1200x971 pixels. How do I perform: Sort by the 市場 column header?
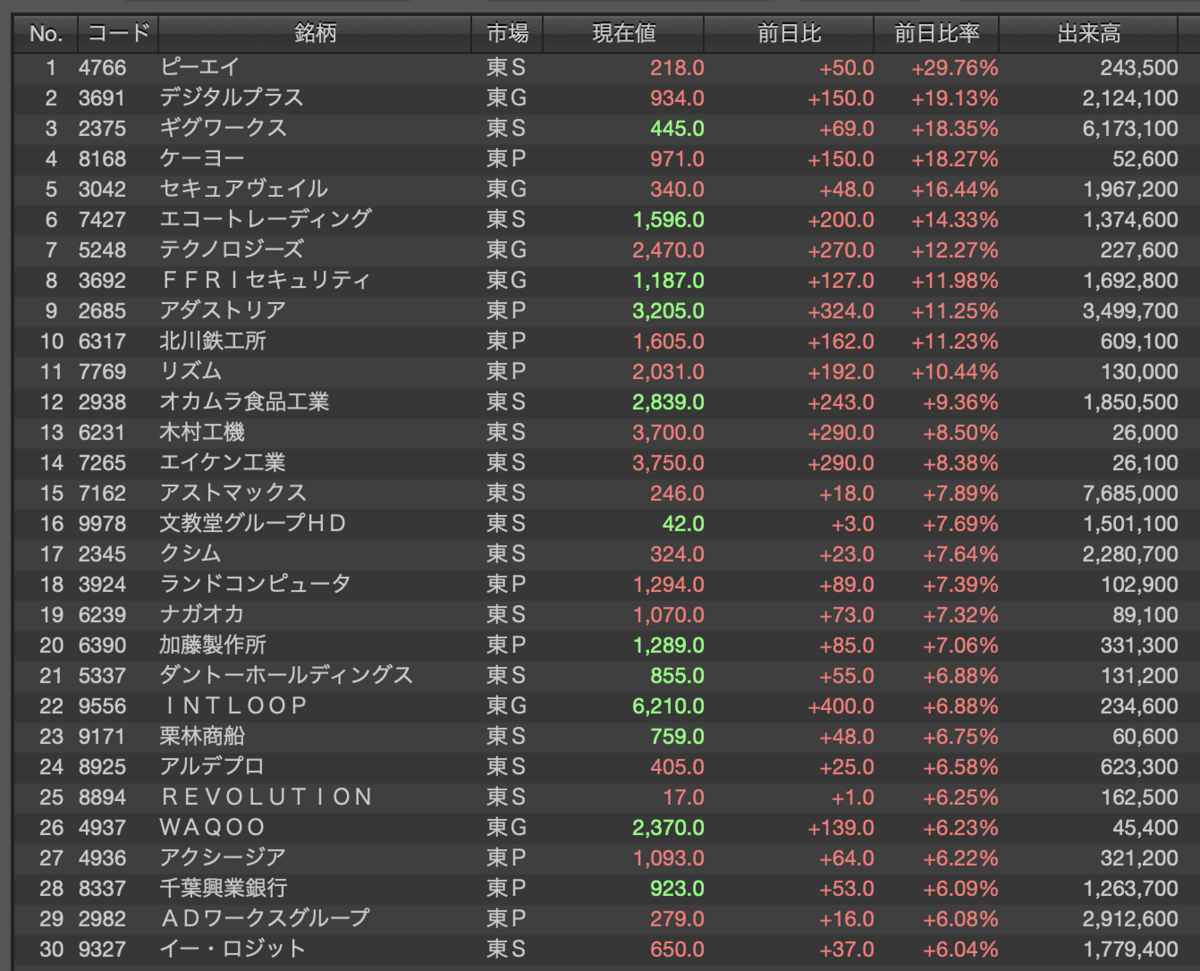[x=508, y=34]
